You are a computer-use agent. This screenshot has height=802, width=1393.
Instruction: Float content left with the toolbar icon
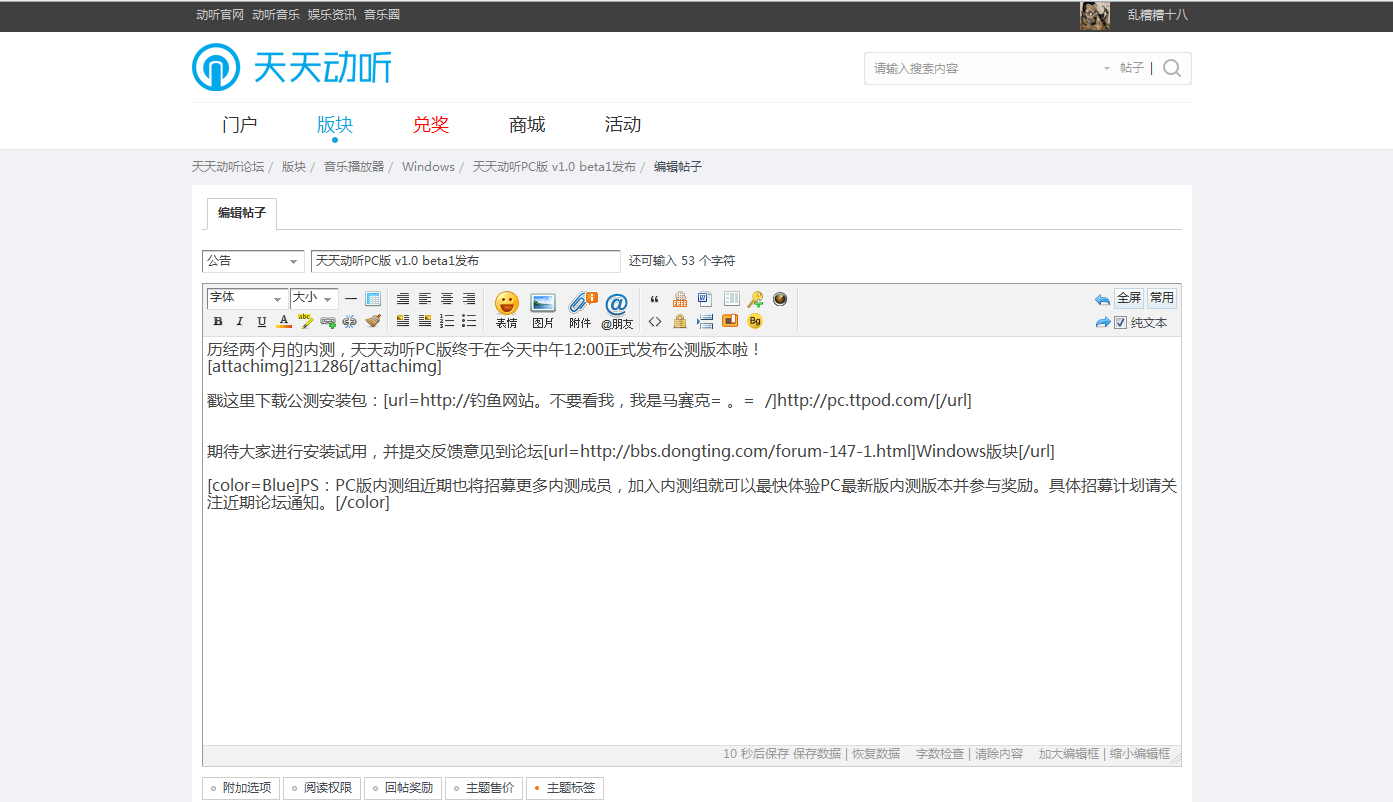click(x=403, y=321)
